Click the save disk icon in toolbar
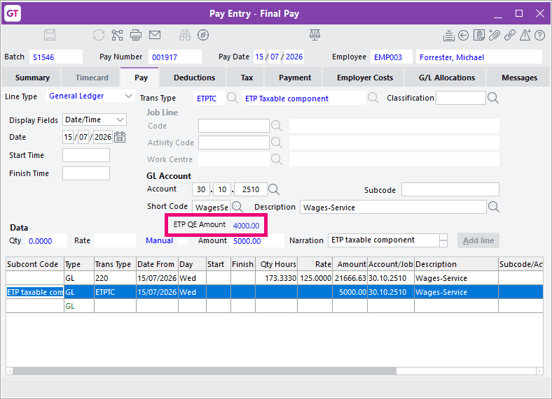This screenshot has width=552, height=399. pos(50,35)
